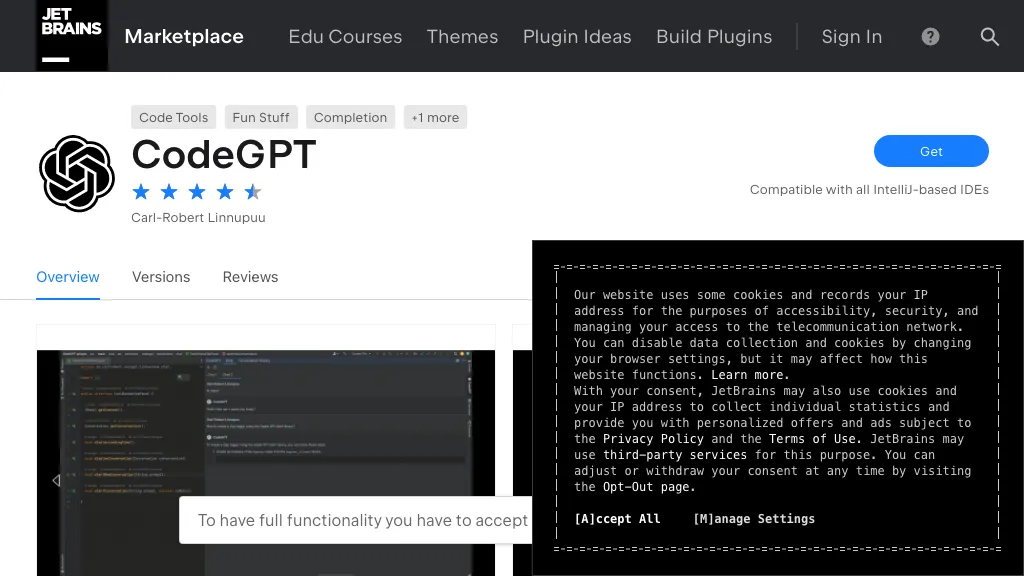Click the fifth rating star
This screenshot has width=1024, height=576.
(253, 191)
